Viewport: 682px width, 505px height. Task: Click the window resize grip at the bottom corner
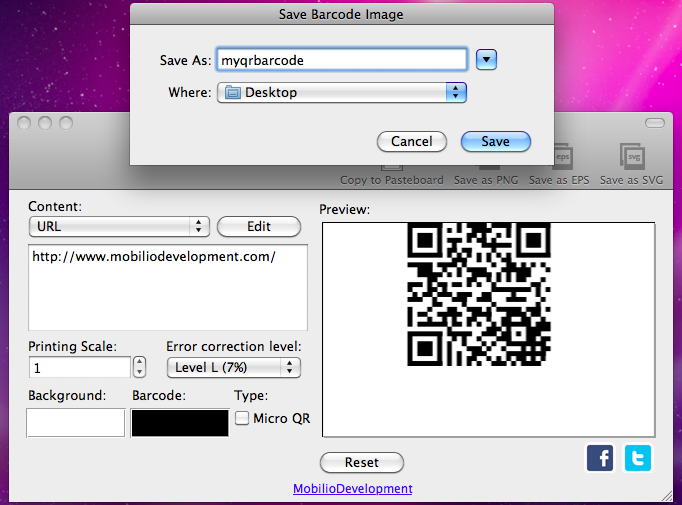click(x=667, y=496)
